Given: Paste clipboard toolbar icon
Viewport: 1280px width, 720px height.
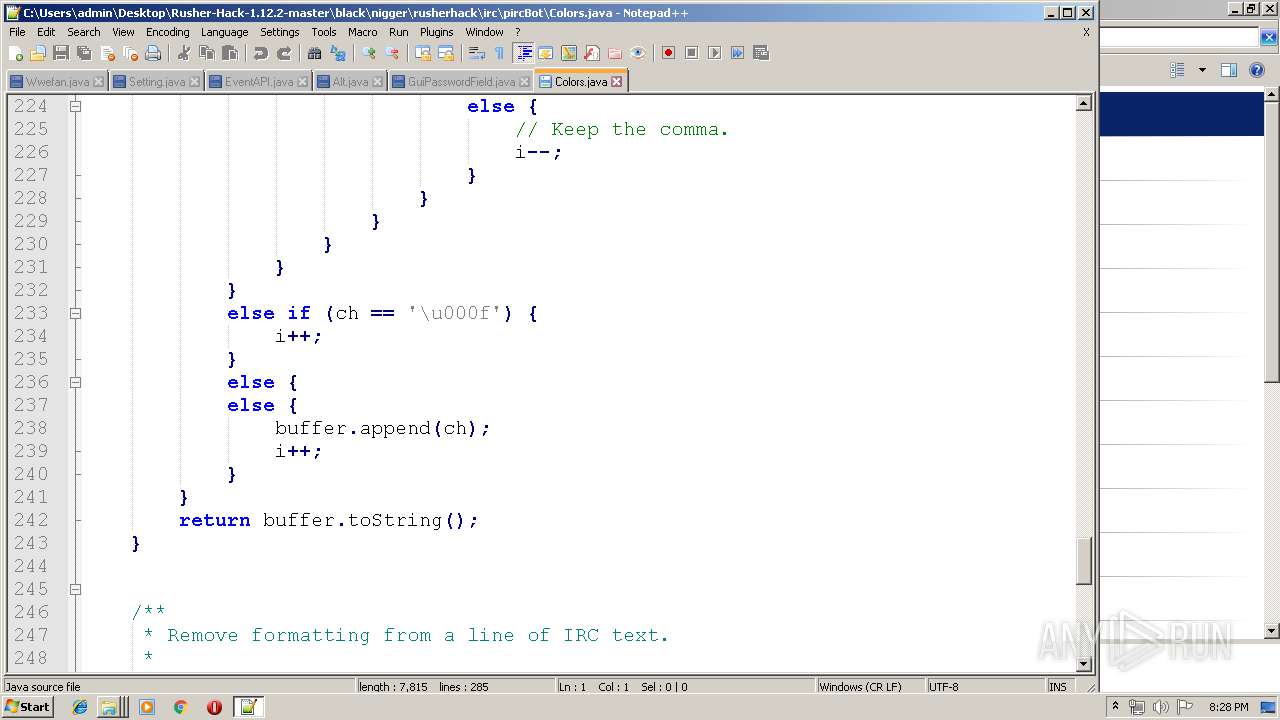Looking at the screenshot, I should (230, 53).
